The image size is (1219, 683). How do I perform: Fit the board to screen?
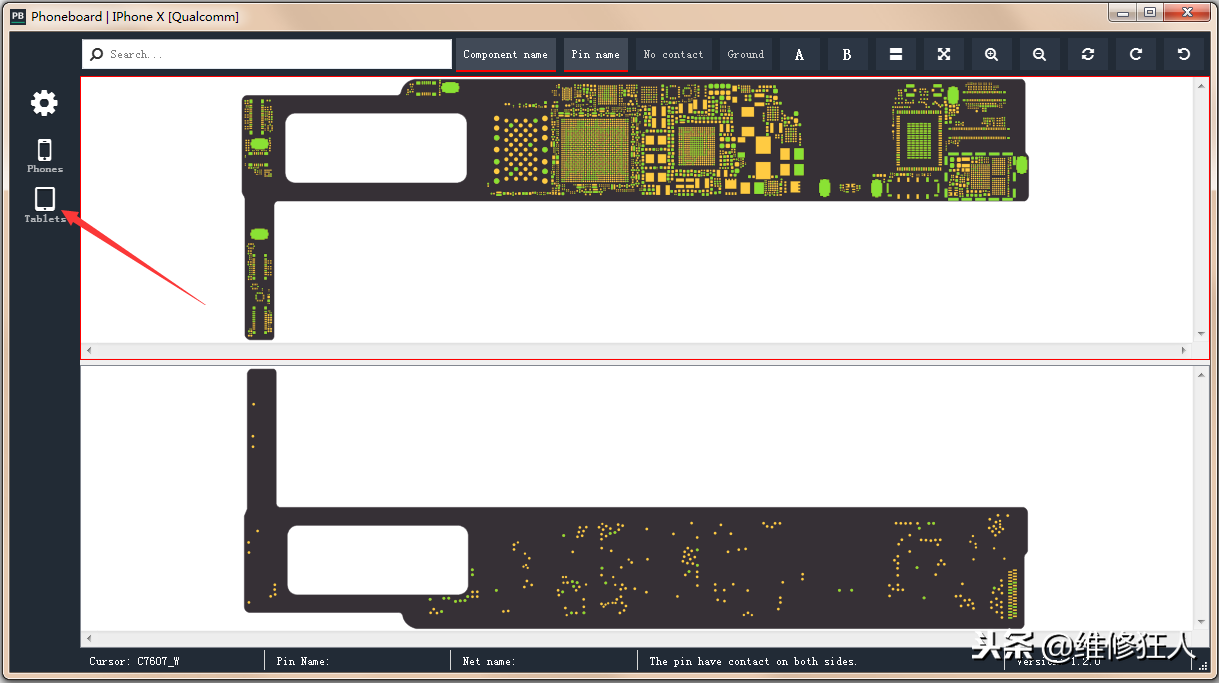943,55
